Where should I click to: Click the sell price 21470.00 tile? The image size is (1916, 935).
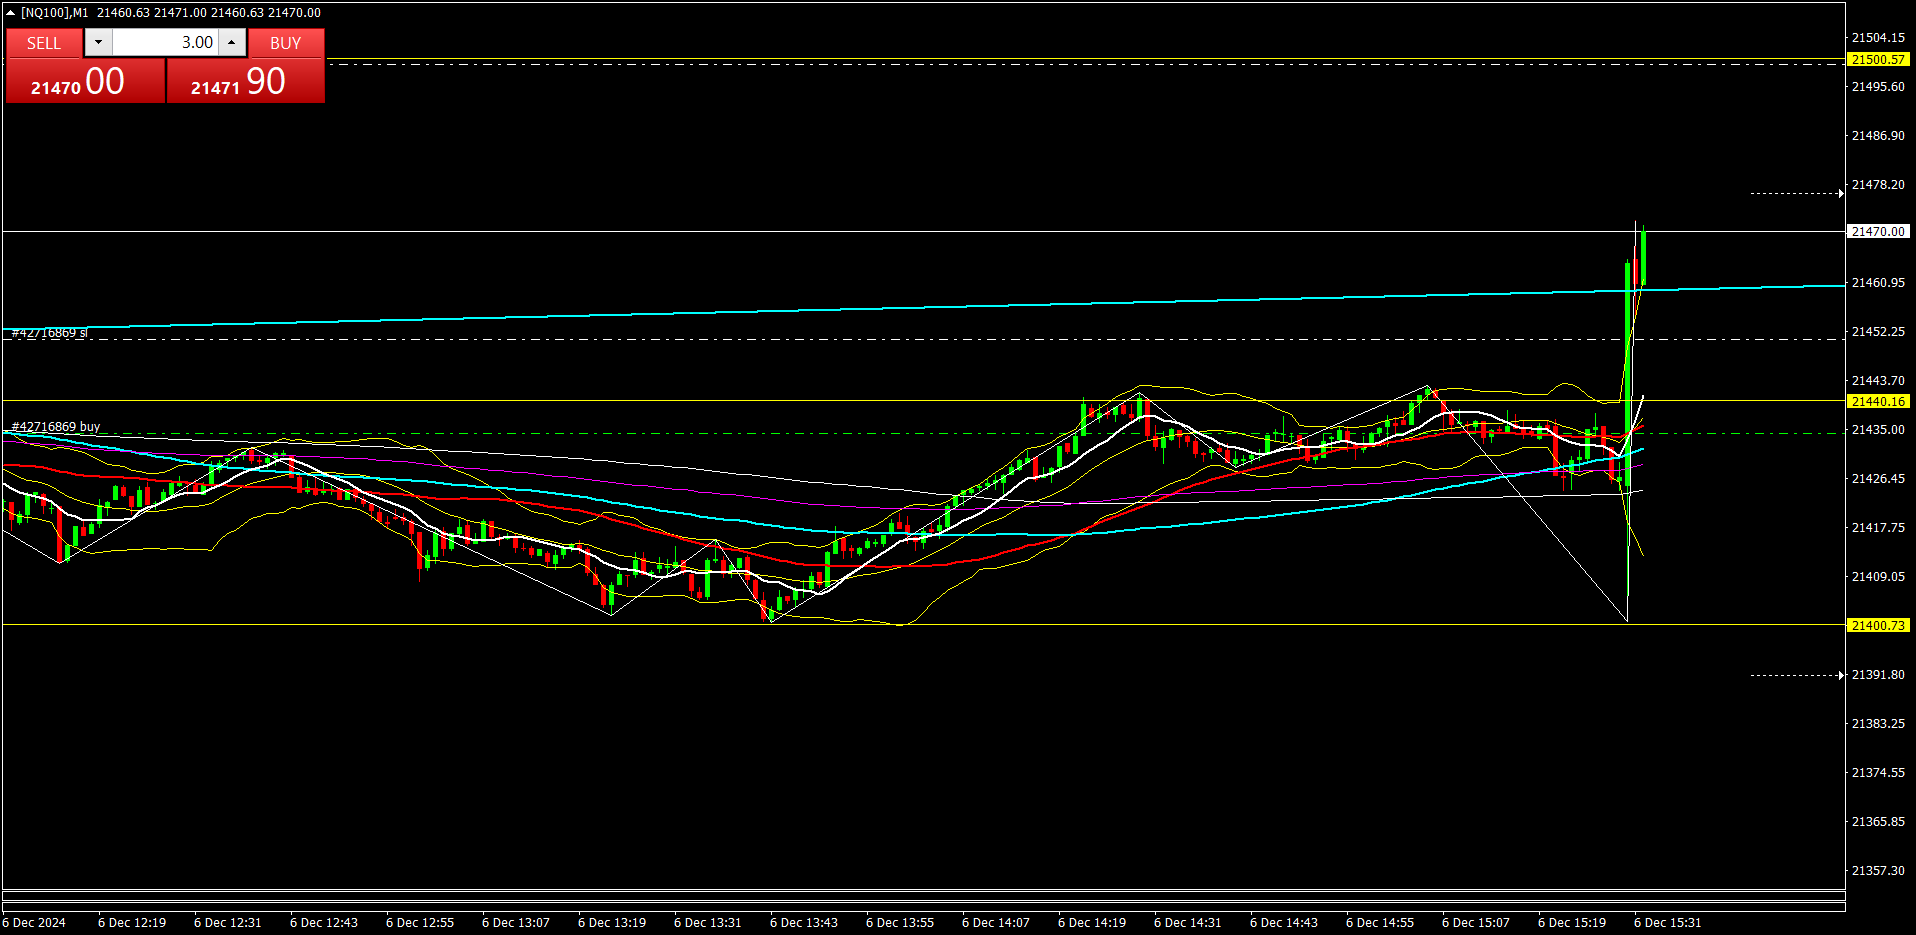85,81
